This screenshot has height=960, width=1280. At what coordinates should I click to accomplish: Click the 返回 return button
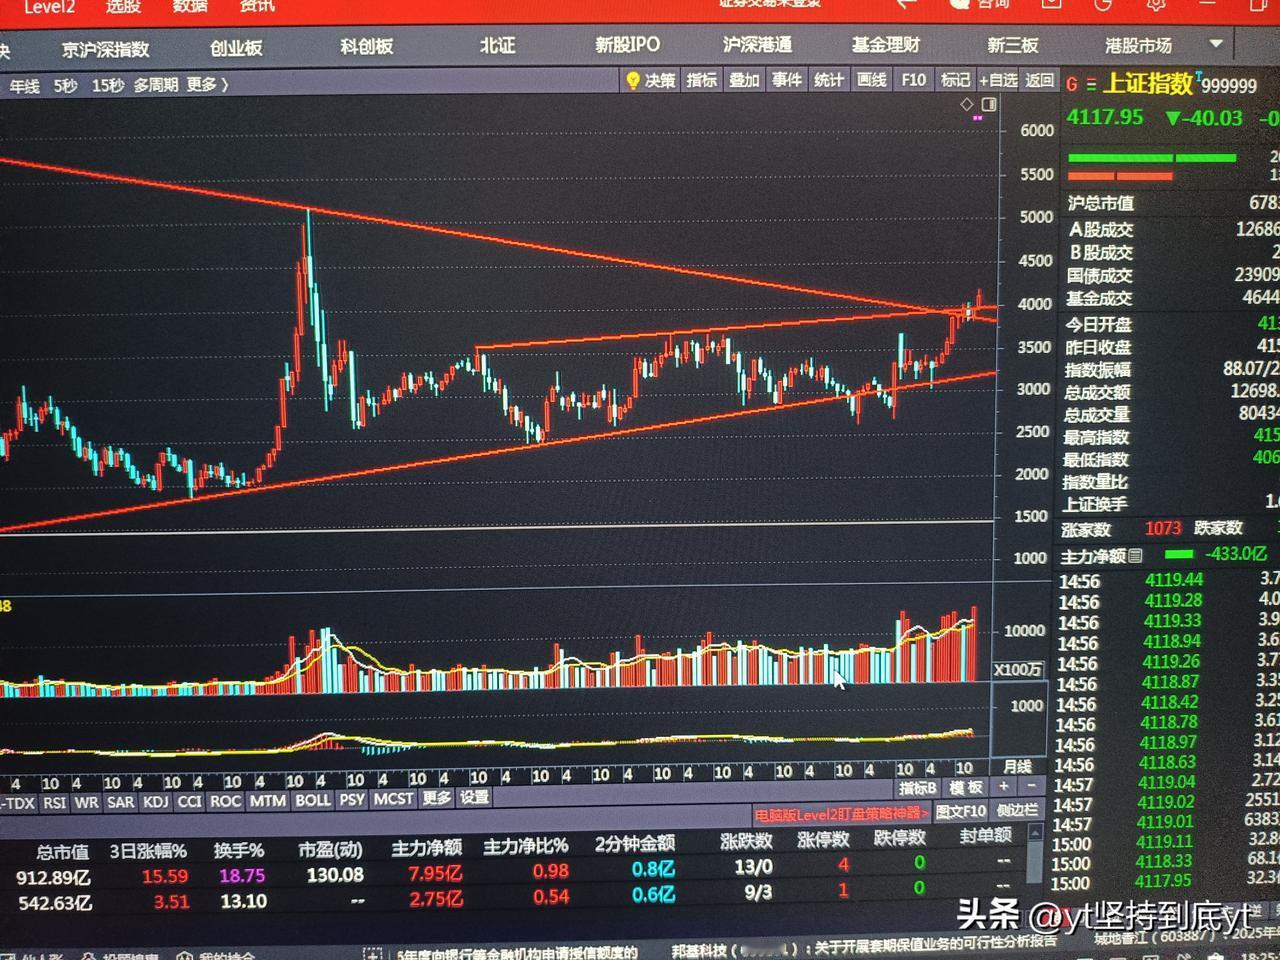click(1040, 81)
